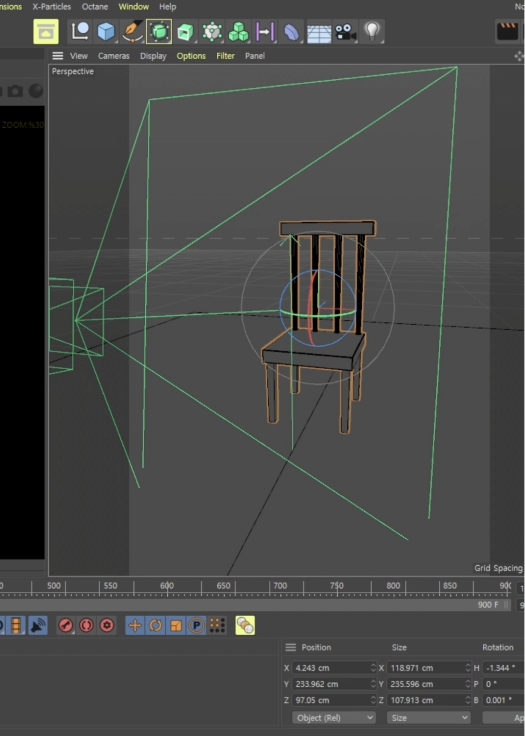Select the Cube primitive icon
This screenshot has height=736, width=525.
pyautogui.click(x=106, y=31)
